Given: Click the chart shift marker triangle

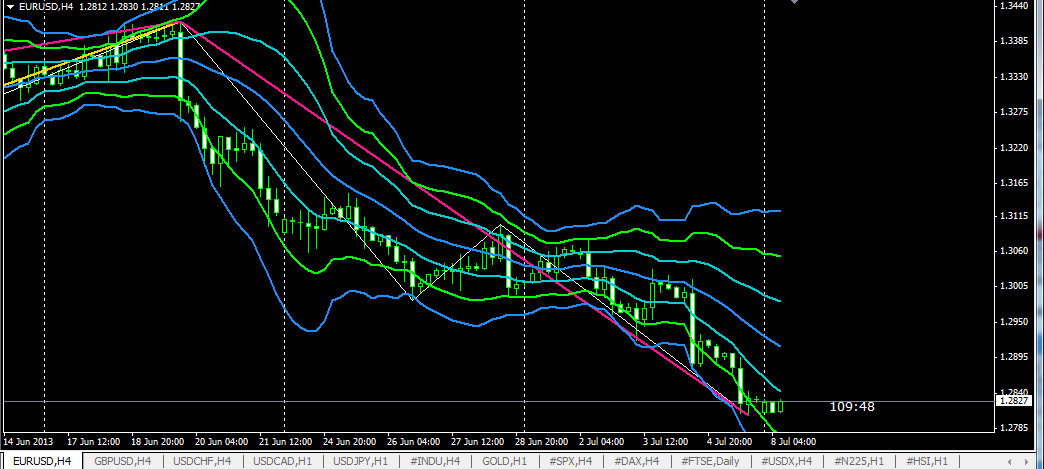Looking at the screenshot, I should pos(794,2).
